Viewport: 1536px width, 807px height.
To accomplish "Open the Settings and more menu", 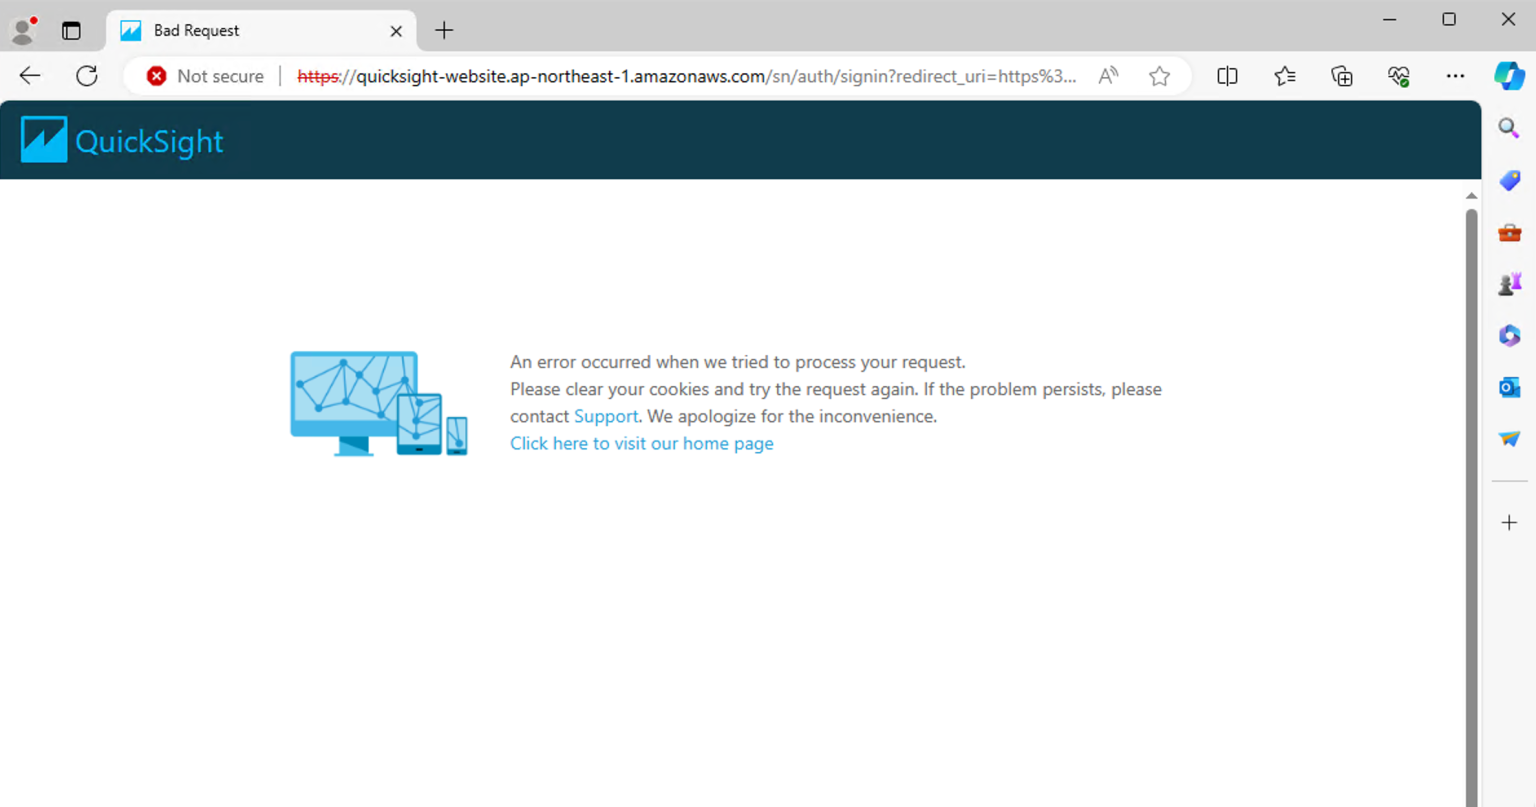I will 1455,75.
